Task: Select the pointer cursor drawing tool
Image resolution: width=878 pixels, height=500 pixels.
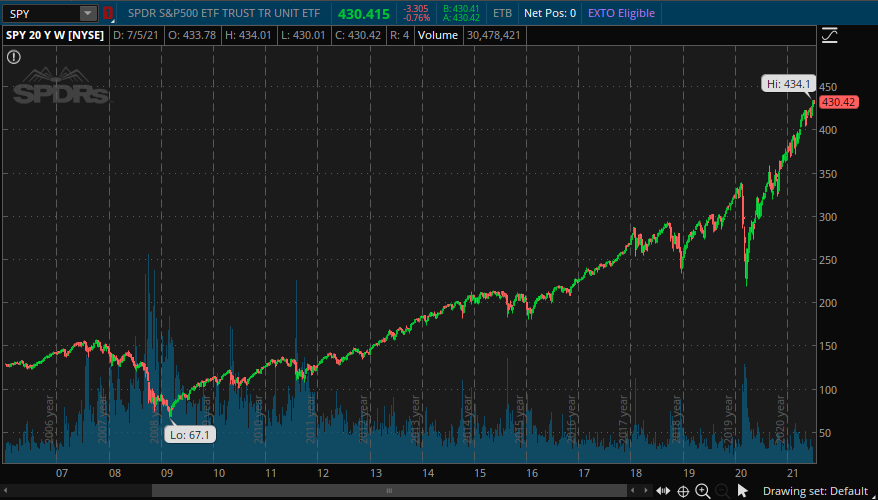Action: 742,492
